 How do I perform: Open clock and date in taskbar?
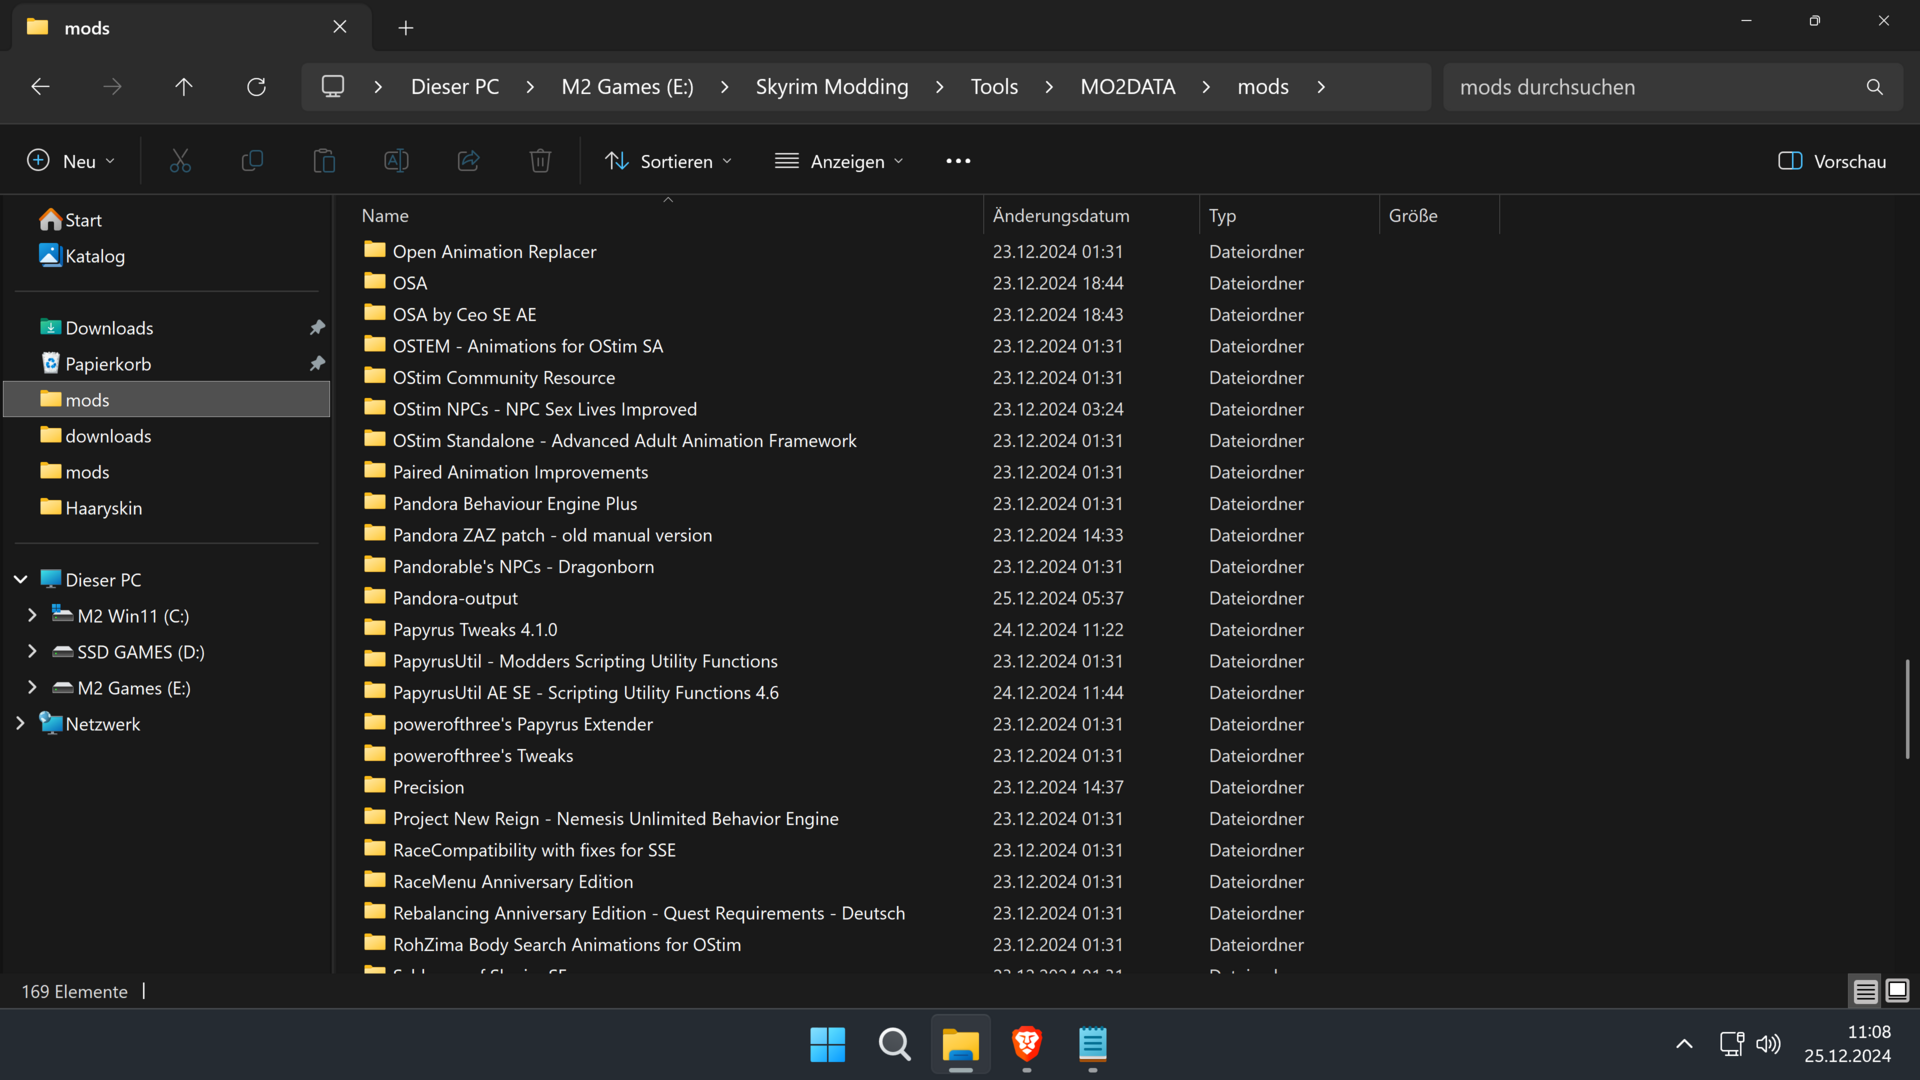(1848, 1044)
